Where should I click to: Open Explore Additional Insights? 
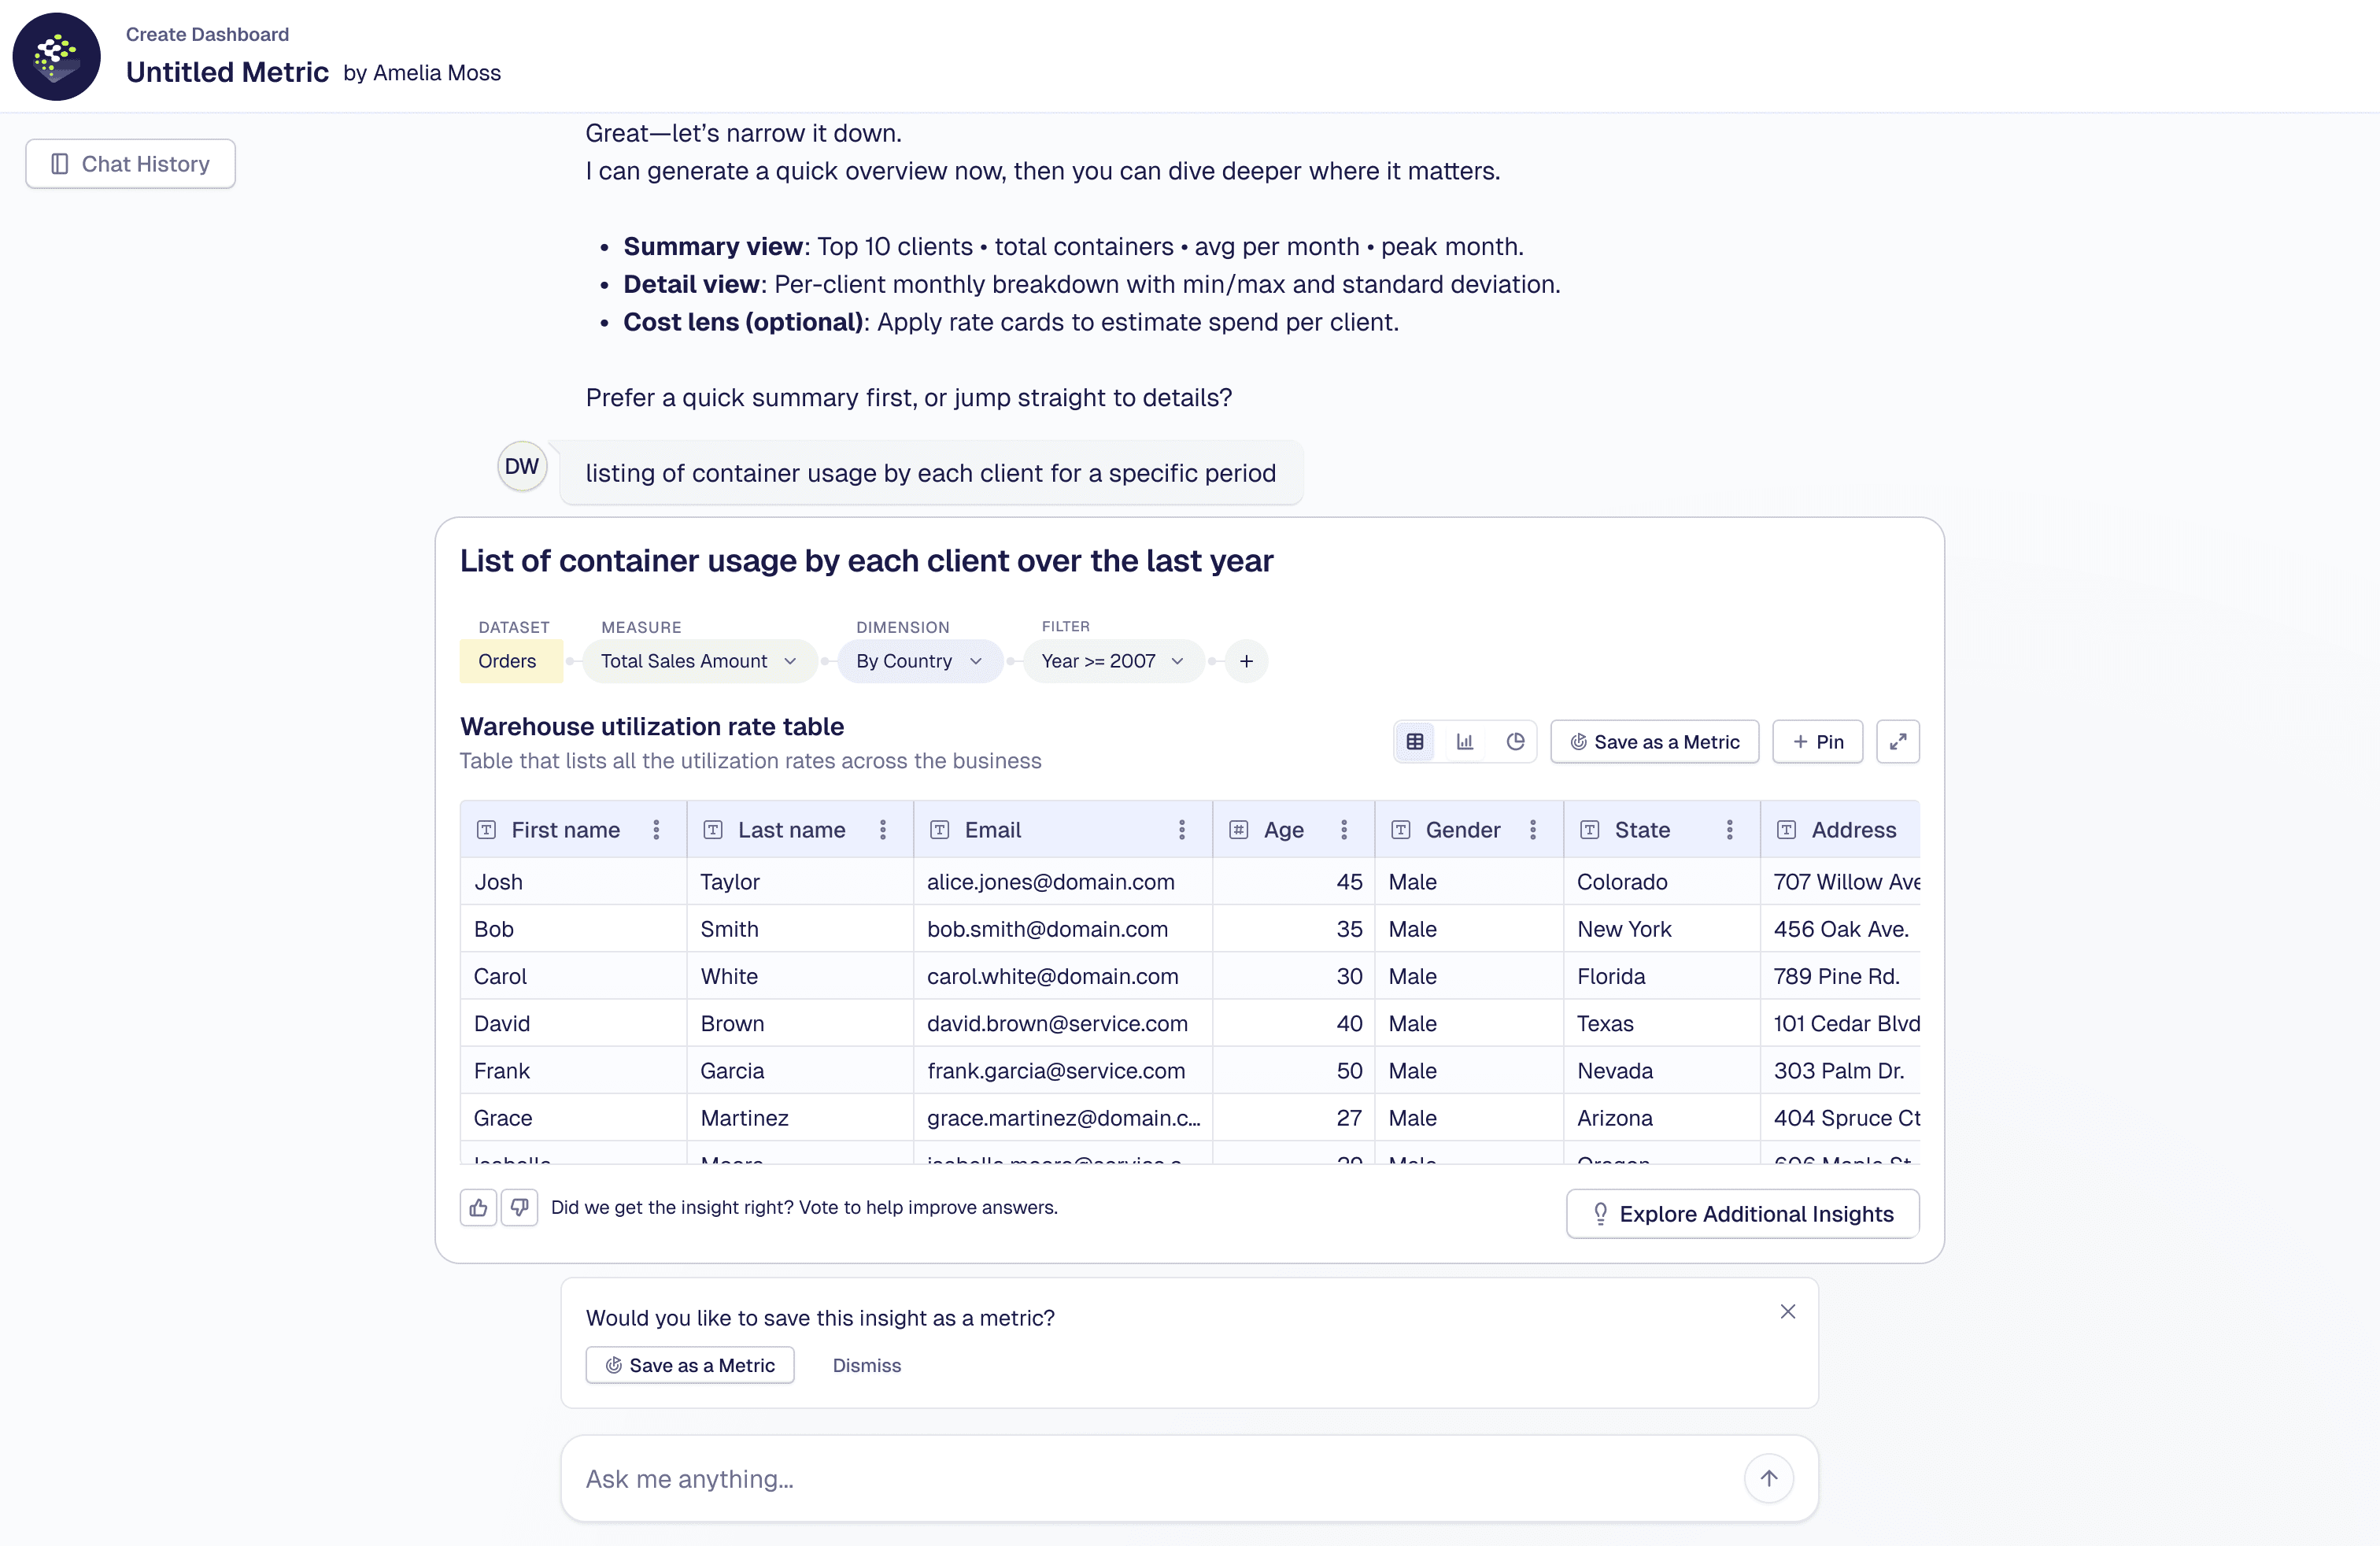click(x=1742, y=1214)
